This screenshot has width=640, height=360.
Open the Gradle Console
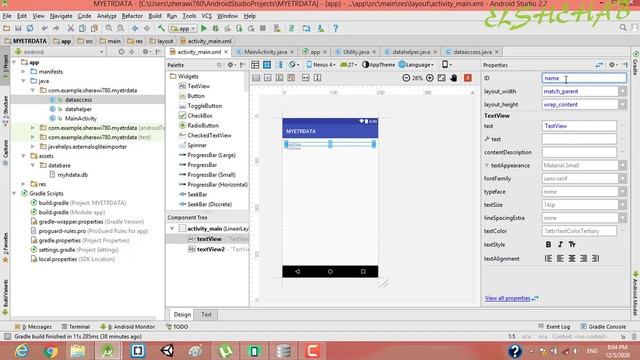click(603, 327)
